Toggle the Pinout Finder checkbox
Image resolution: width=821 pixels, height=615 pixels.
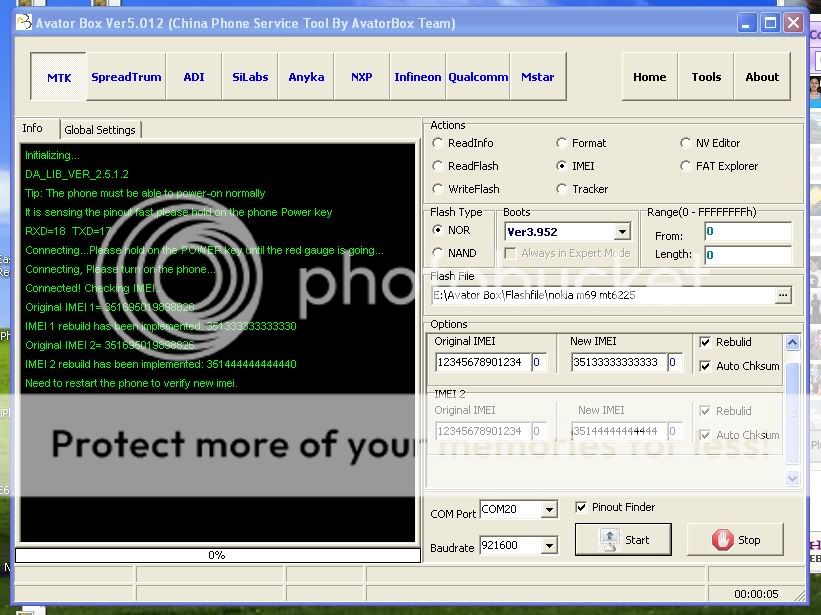click(x=582, y=507)
